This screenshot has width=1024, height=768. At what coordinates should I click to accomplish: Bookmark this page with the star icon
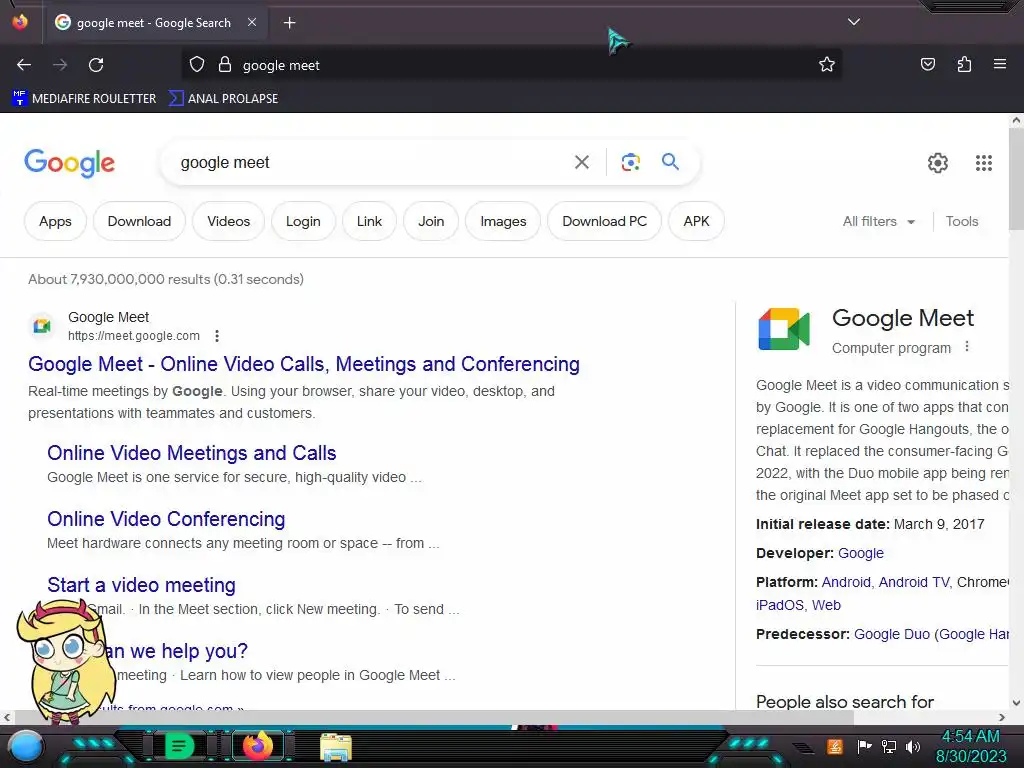tap(827, 65)
